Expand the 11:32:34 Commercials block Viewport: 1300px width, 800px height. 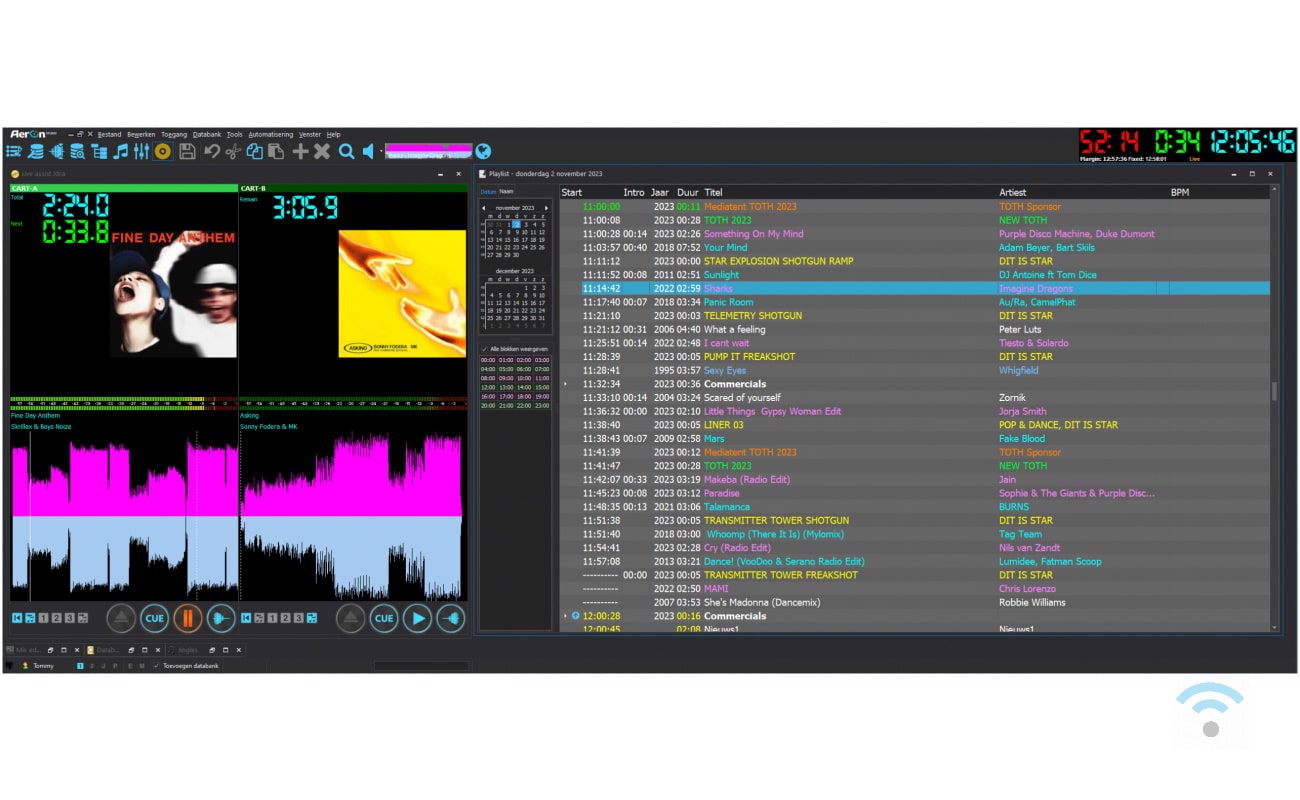pos(565,384)
